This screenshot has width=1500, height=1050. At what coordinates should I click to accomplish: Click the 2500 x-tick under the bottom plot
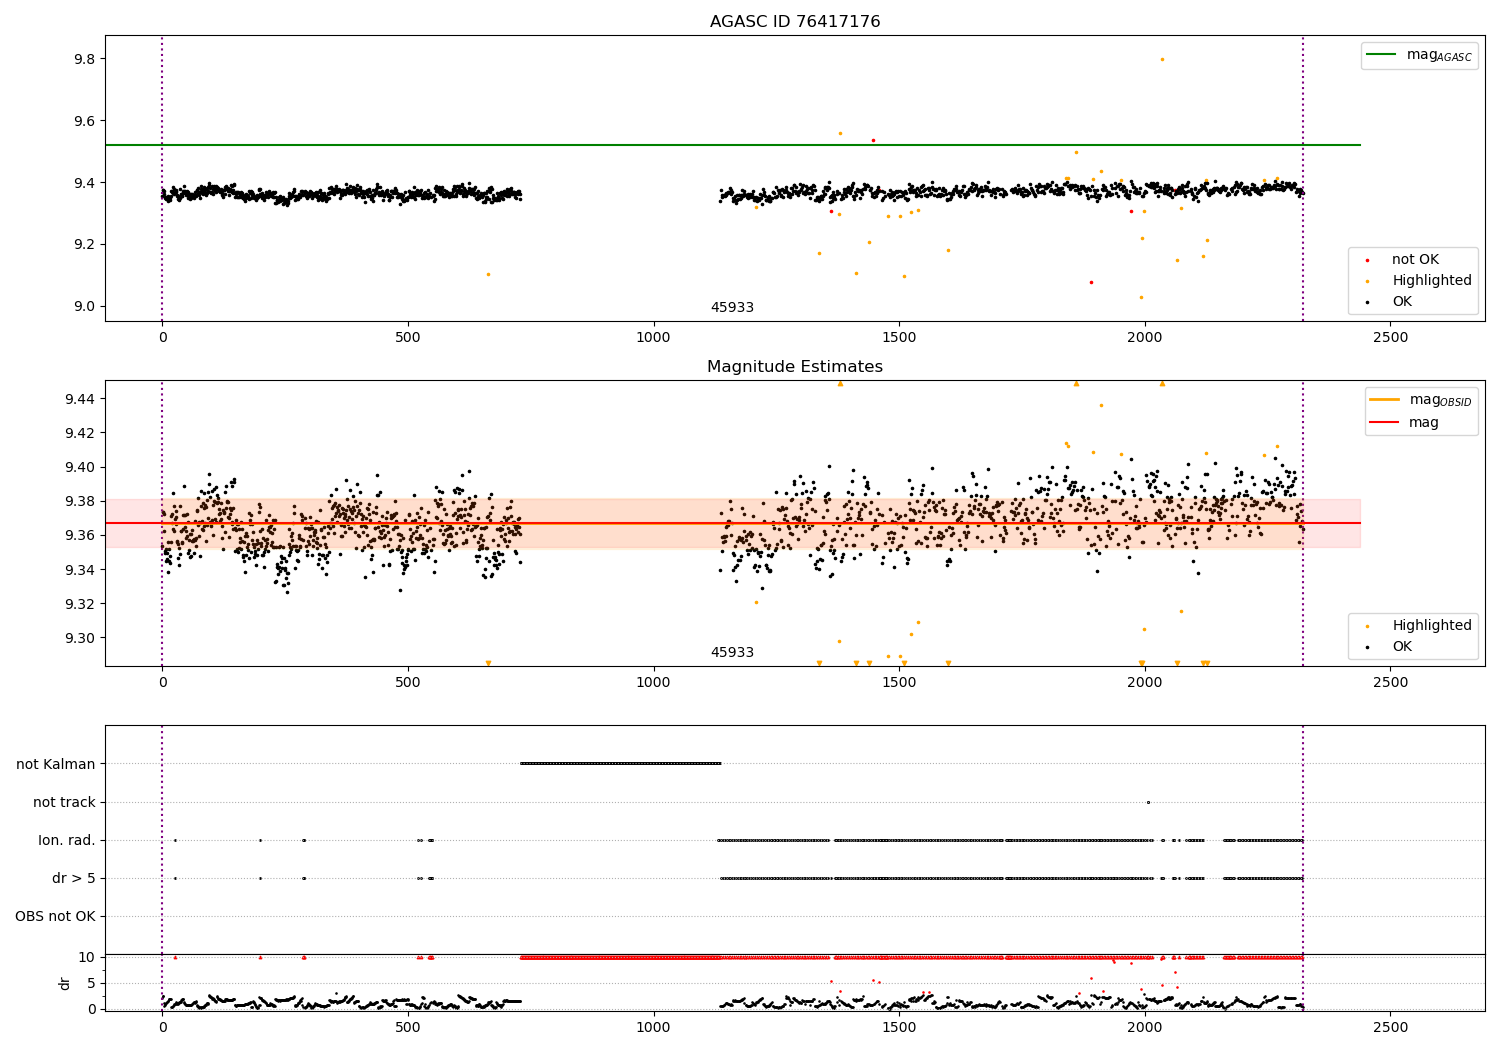click(x=1390, y=1027)
